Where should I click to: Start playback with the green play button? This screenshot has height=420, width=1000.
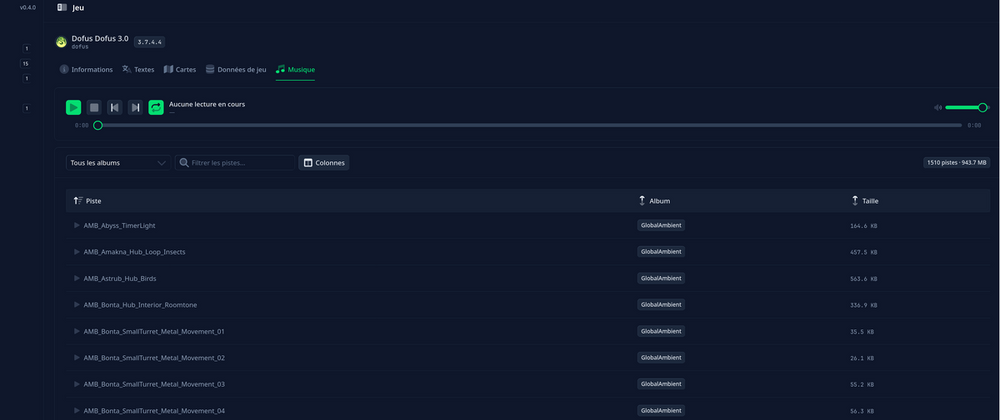(73, 107)
